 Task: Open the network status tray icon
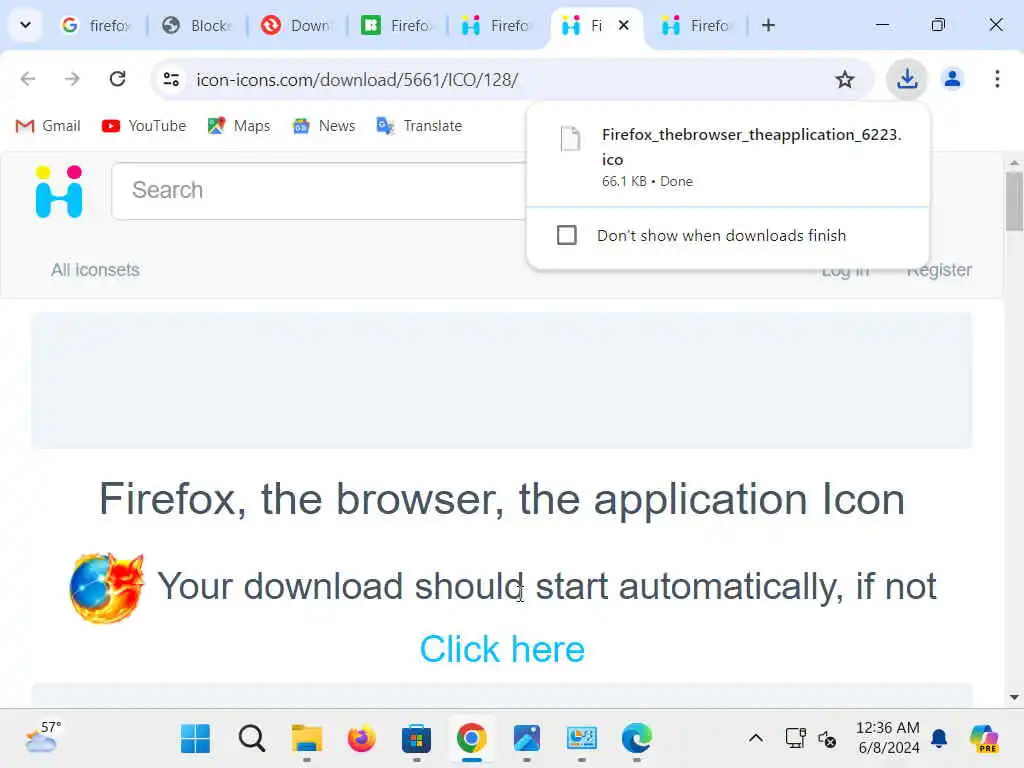coord(795,739)
